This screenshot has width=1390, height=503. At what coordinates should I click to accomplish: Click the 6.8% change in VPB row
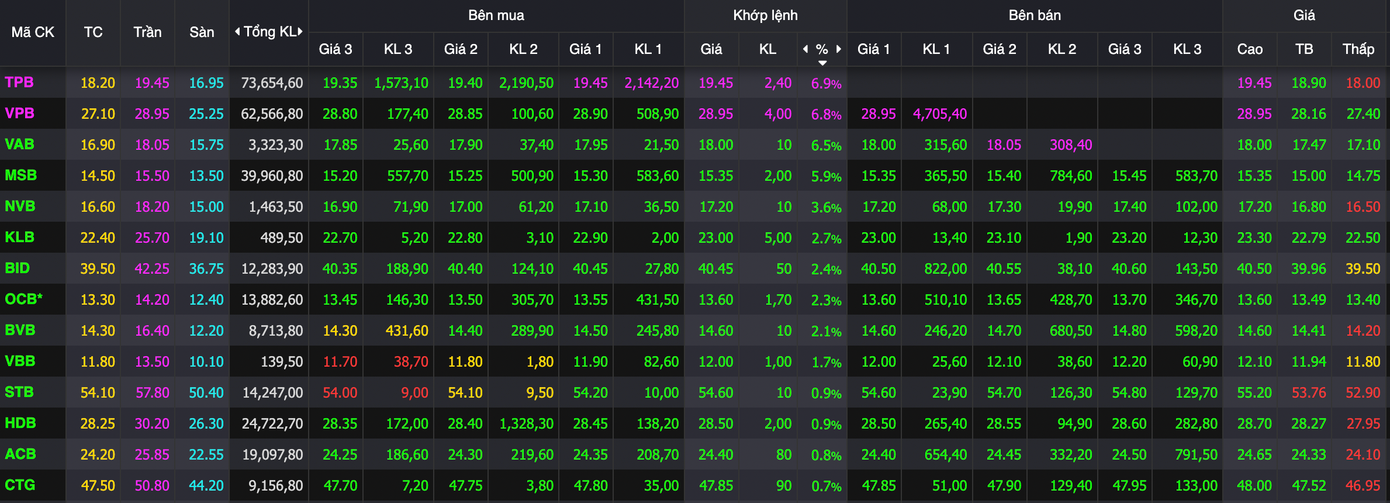tap(826, 115)
